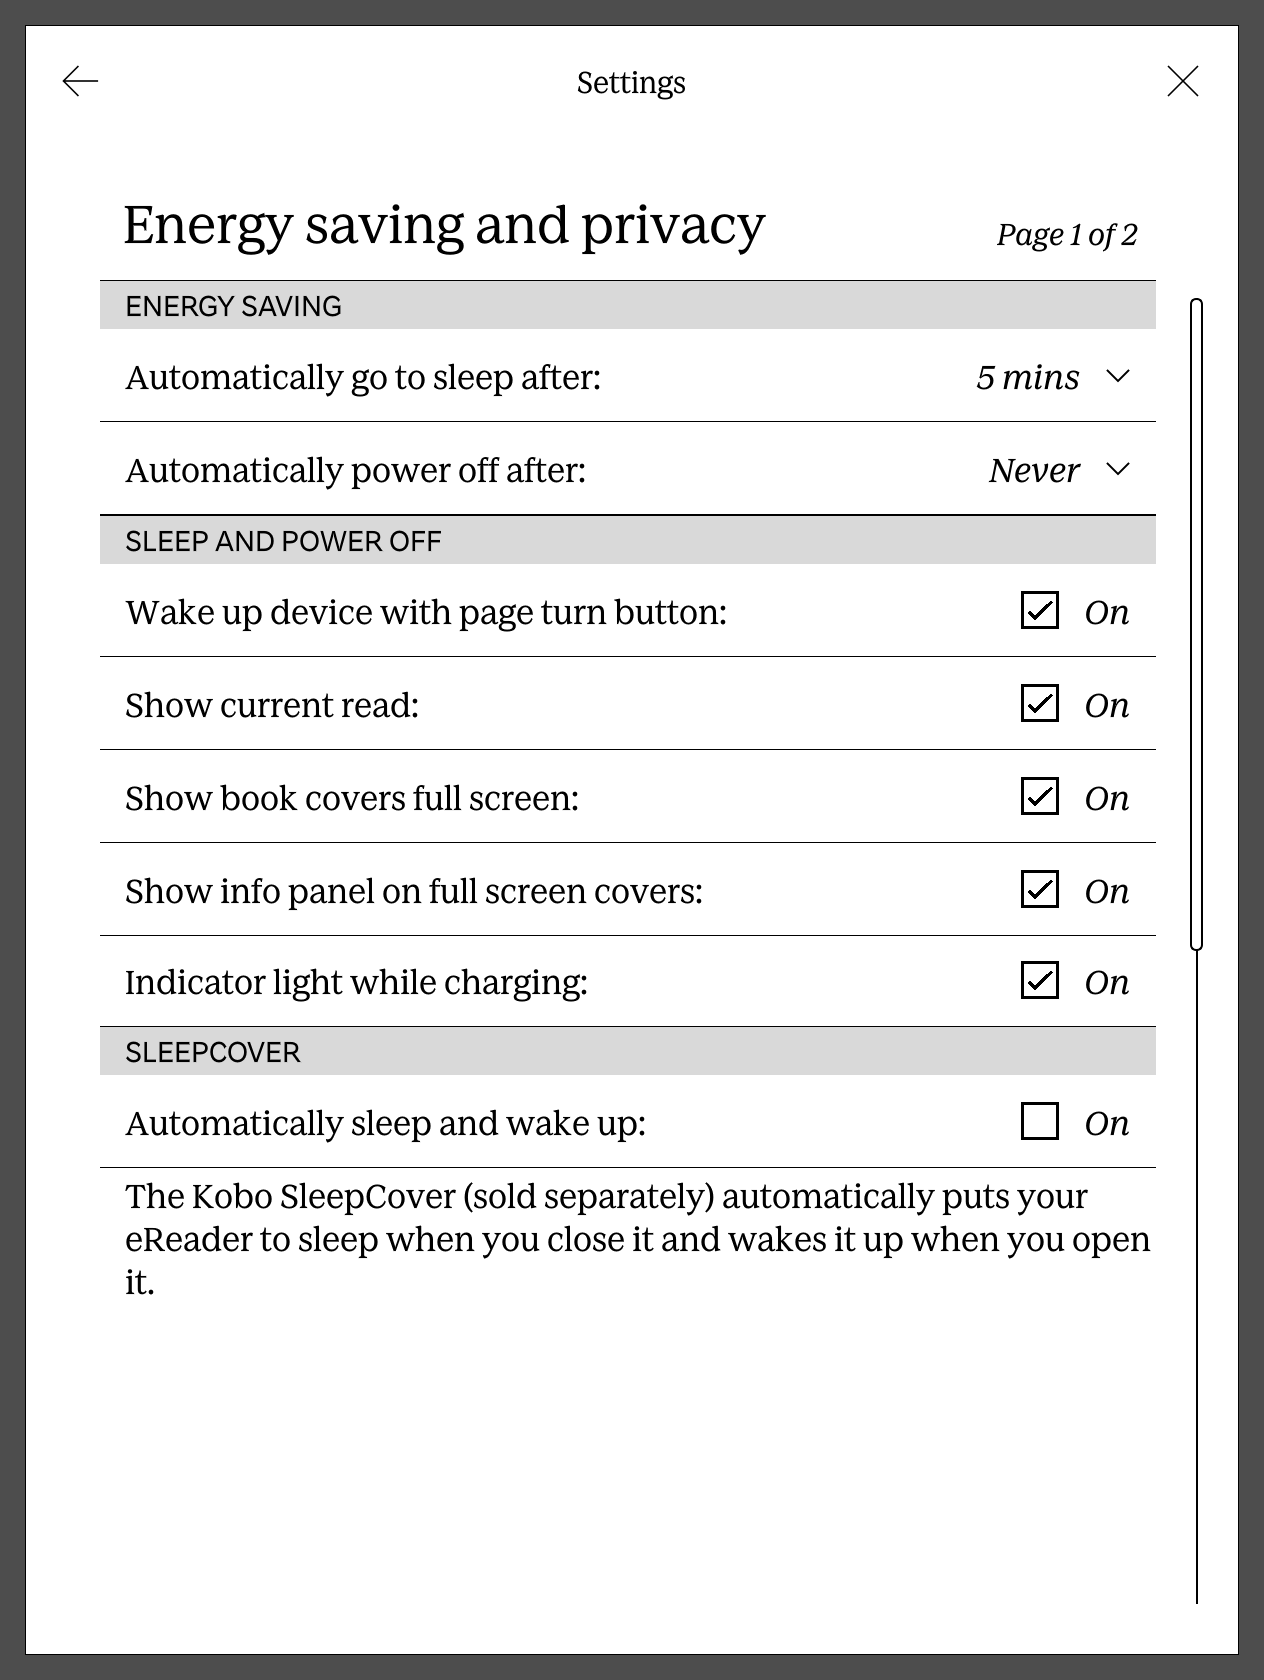This screenshot has width=1264, height=1680.
Task: Select the '5 mins' sleep value
Action: (1027, 377)
